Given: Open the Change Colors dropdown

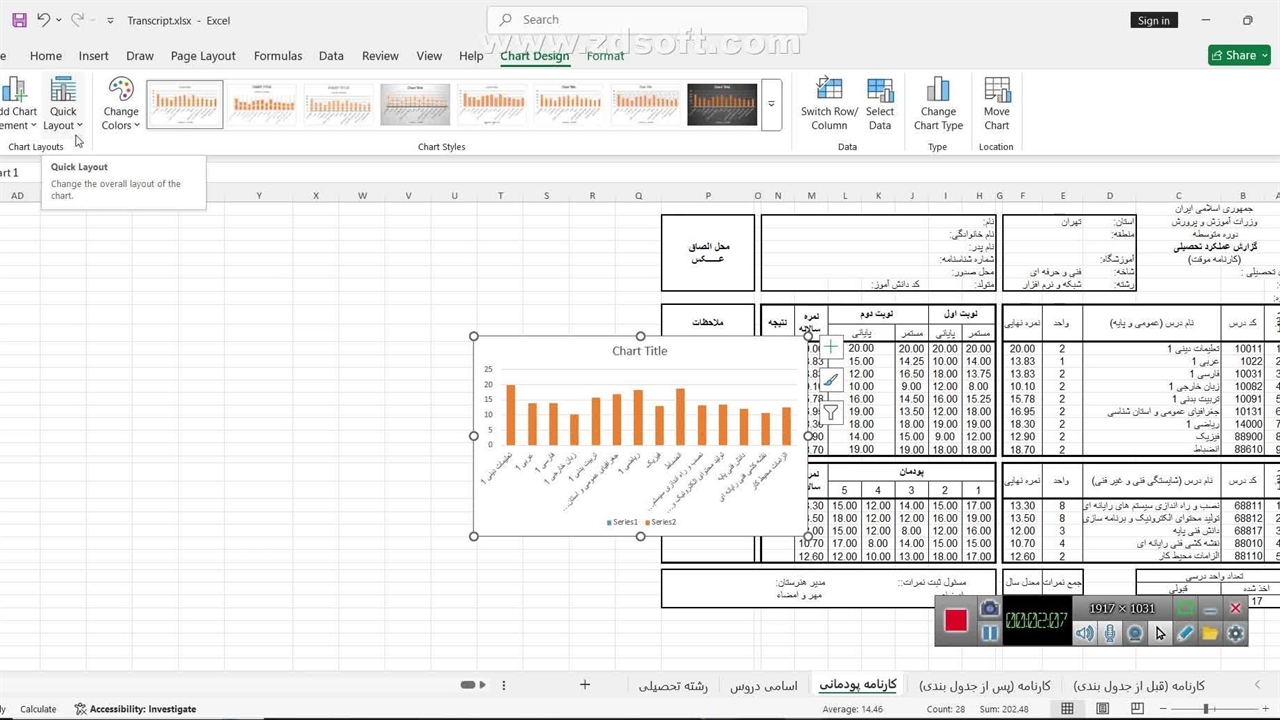Looking at the screenshot, I should coord(121,104).
